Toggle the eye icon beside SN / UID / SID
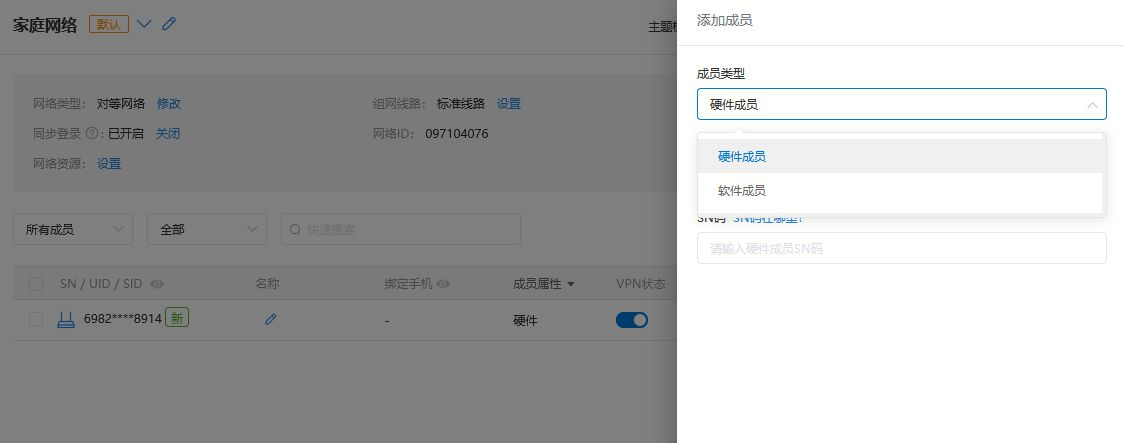The image size is (1124, 443). (157, 284)
